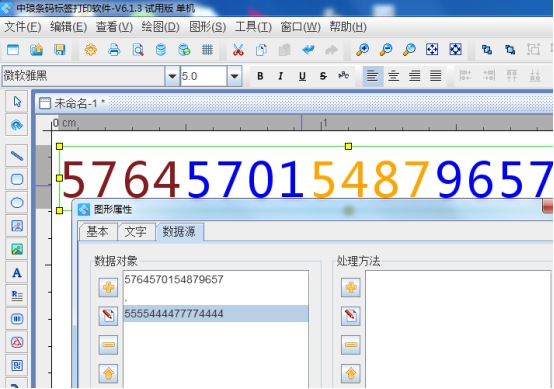The image size is (554, 389).
Task: Toggle italic text formatting
Action: coord(281,76)
